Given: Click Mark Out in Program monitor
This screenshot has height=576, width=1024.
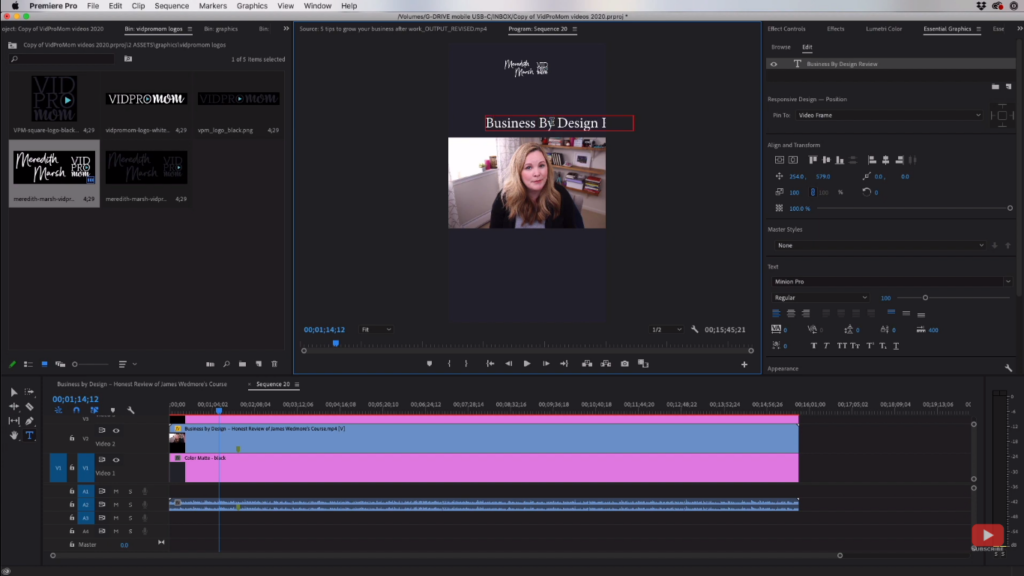Looking at the screenshot, I should pyautogui.click(x=466, y=364).
